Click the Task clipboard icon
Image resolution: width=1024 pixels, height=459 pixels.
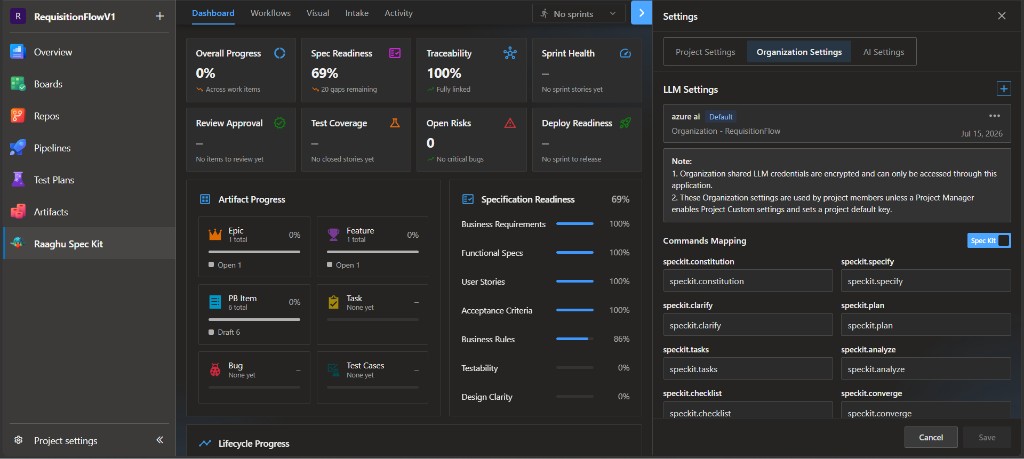[334, 302]
